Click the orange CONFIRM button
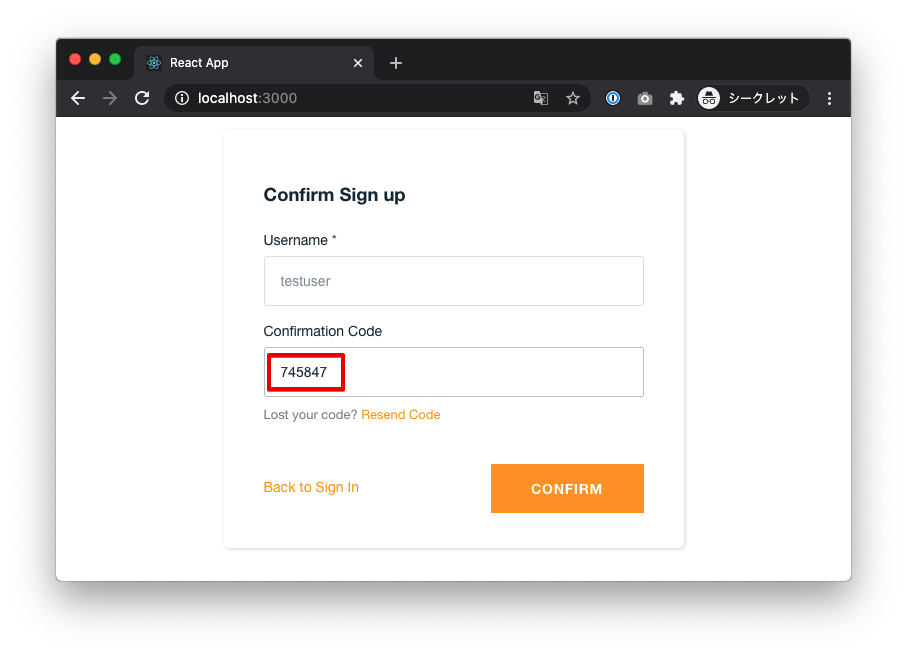This screenshot has height=655, width=907. [x=567, y=488]
